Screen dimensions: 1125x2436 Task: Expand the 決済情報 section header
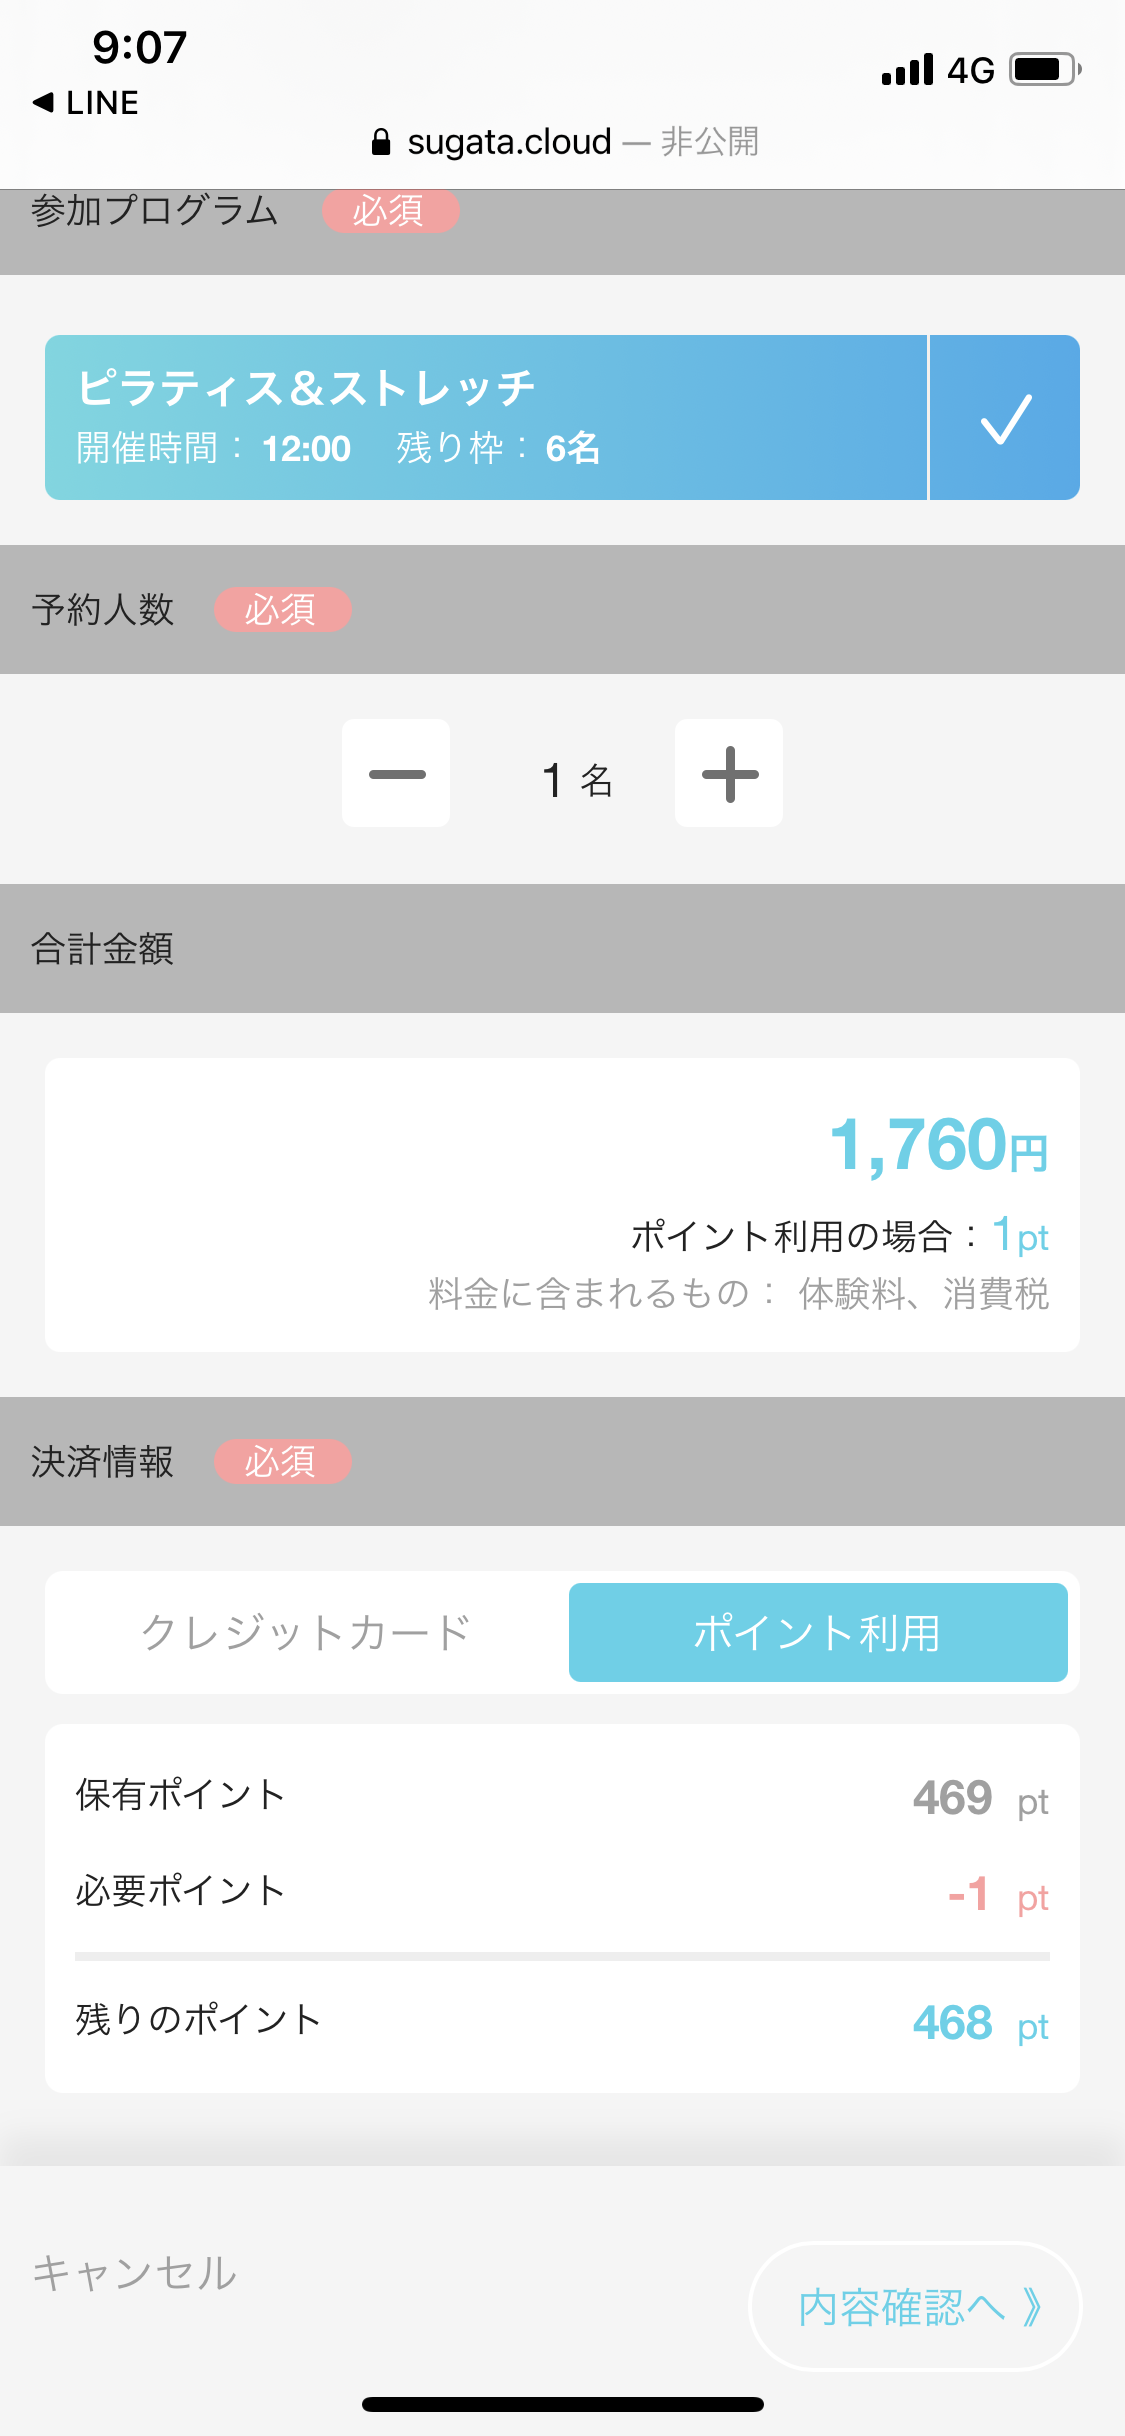tap(102, 1462)
